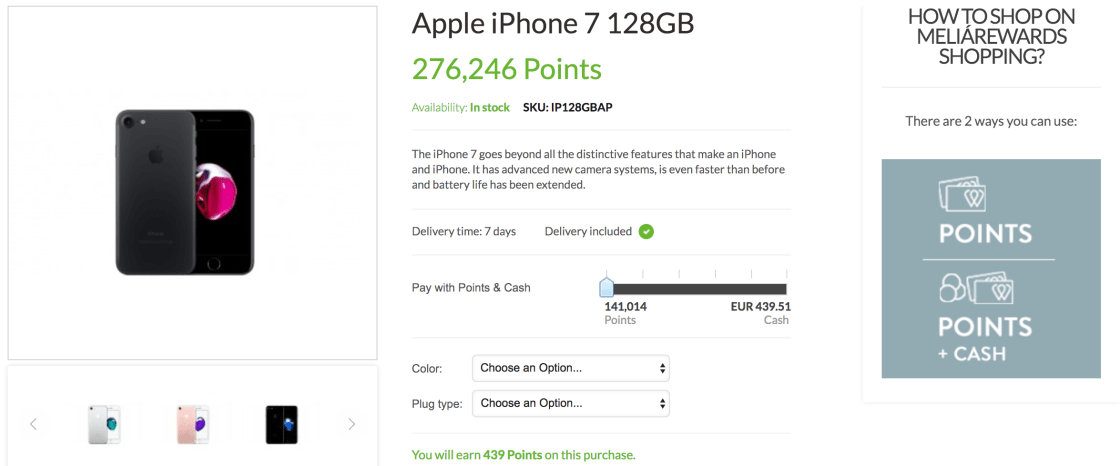Screen dimensions: 1120x466
Task: Click the 276,246 Points price
Action: pos(507,69)
